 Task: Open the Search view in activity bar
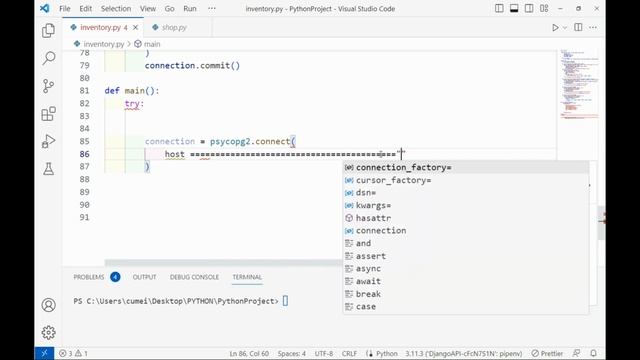48,58
